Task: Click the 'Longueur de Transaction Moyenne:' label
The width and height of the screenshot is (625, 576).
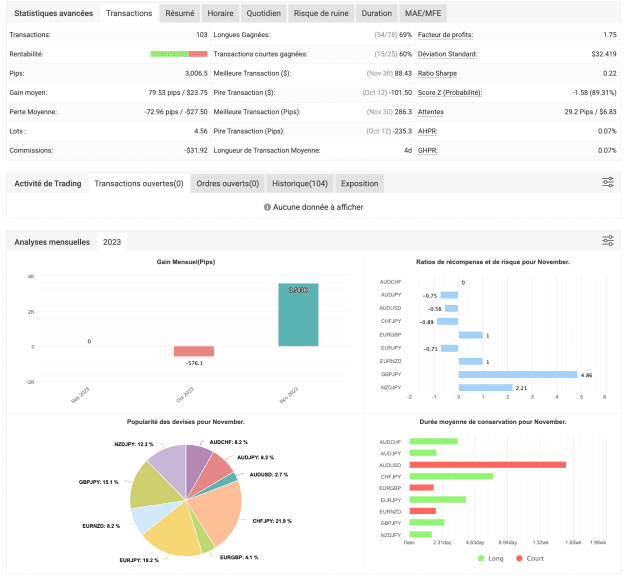Action: coord(267,151)
